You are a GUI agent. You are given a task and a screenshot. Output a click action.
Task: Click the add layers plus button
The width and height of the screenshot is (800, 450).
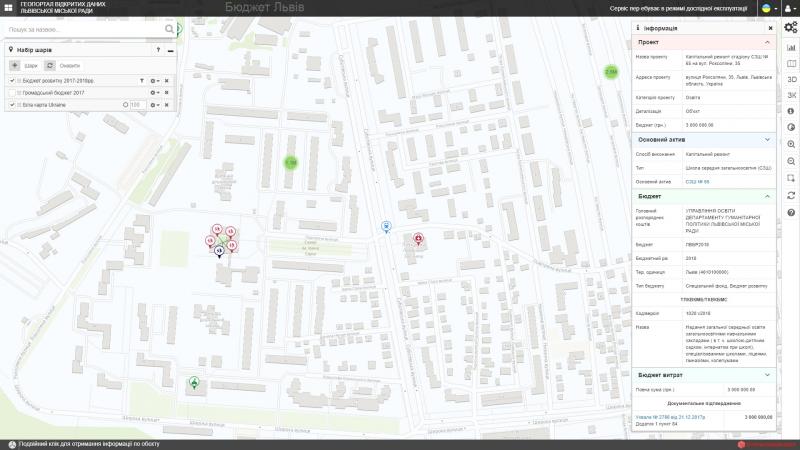click(x=14, y=65)
